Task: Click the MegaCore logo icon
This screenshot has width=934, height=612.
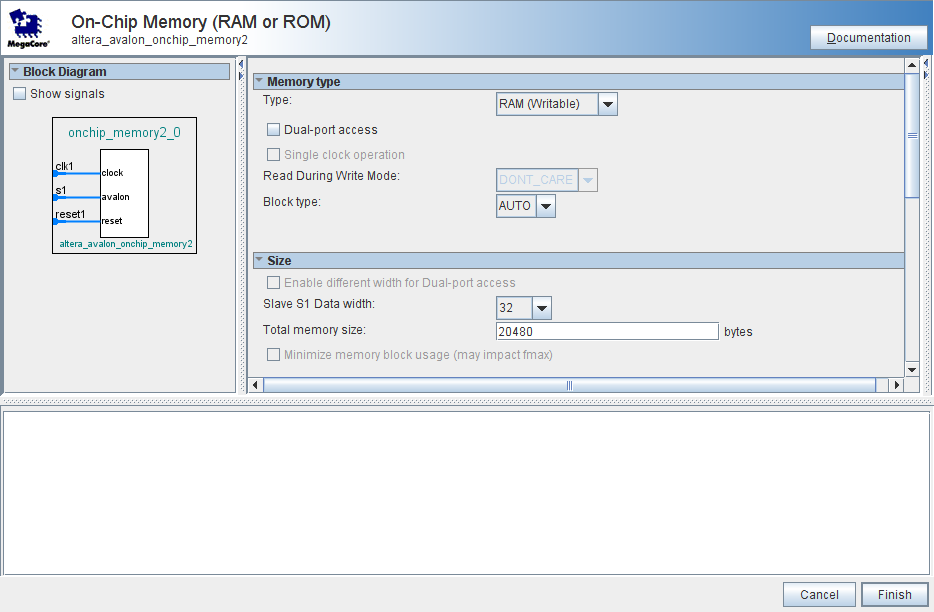Action: tap(28, 29)
